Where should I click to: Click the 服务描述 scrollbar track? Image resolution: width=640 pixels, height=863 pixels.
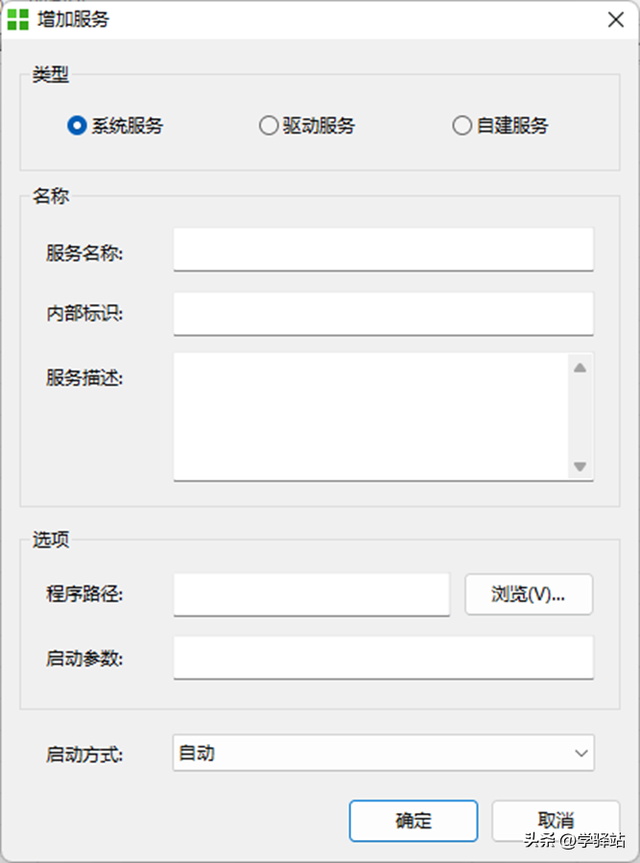click(579, 417)
